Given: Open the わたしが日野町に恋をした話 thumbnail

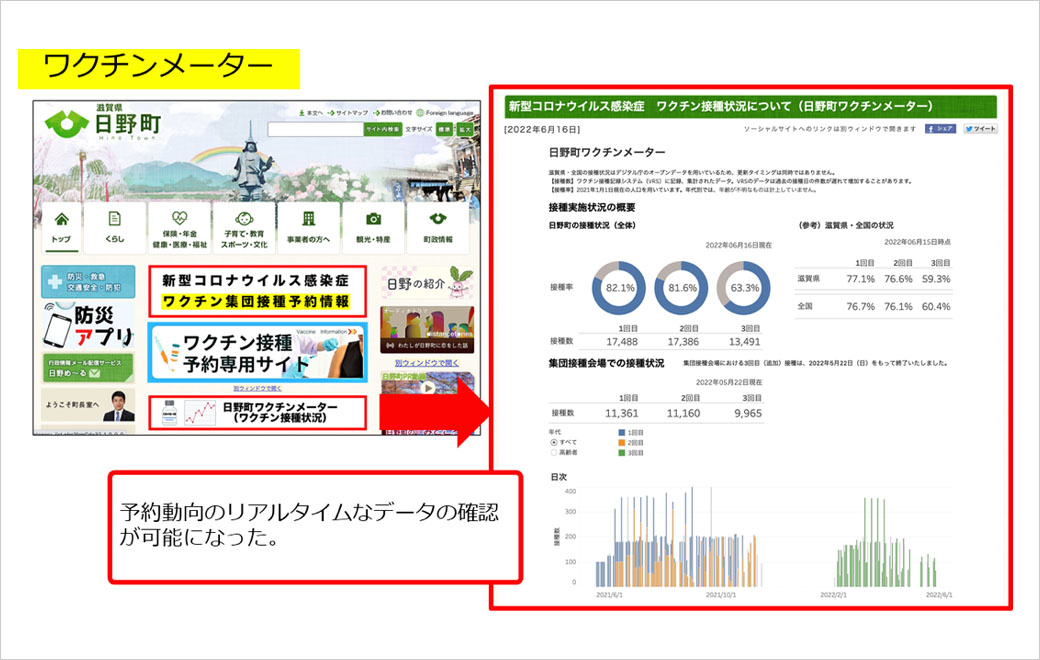Looking at the screenshot, I should [x=428, y=330].
